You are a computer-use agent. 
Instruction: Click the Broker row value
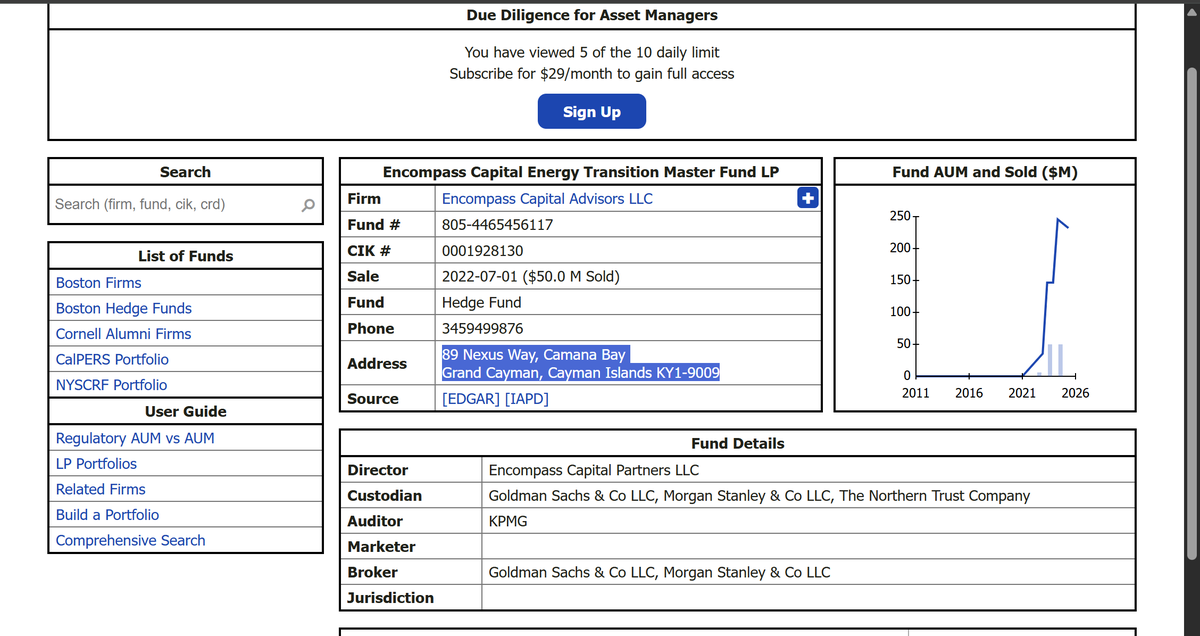tap(659, 572)
